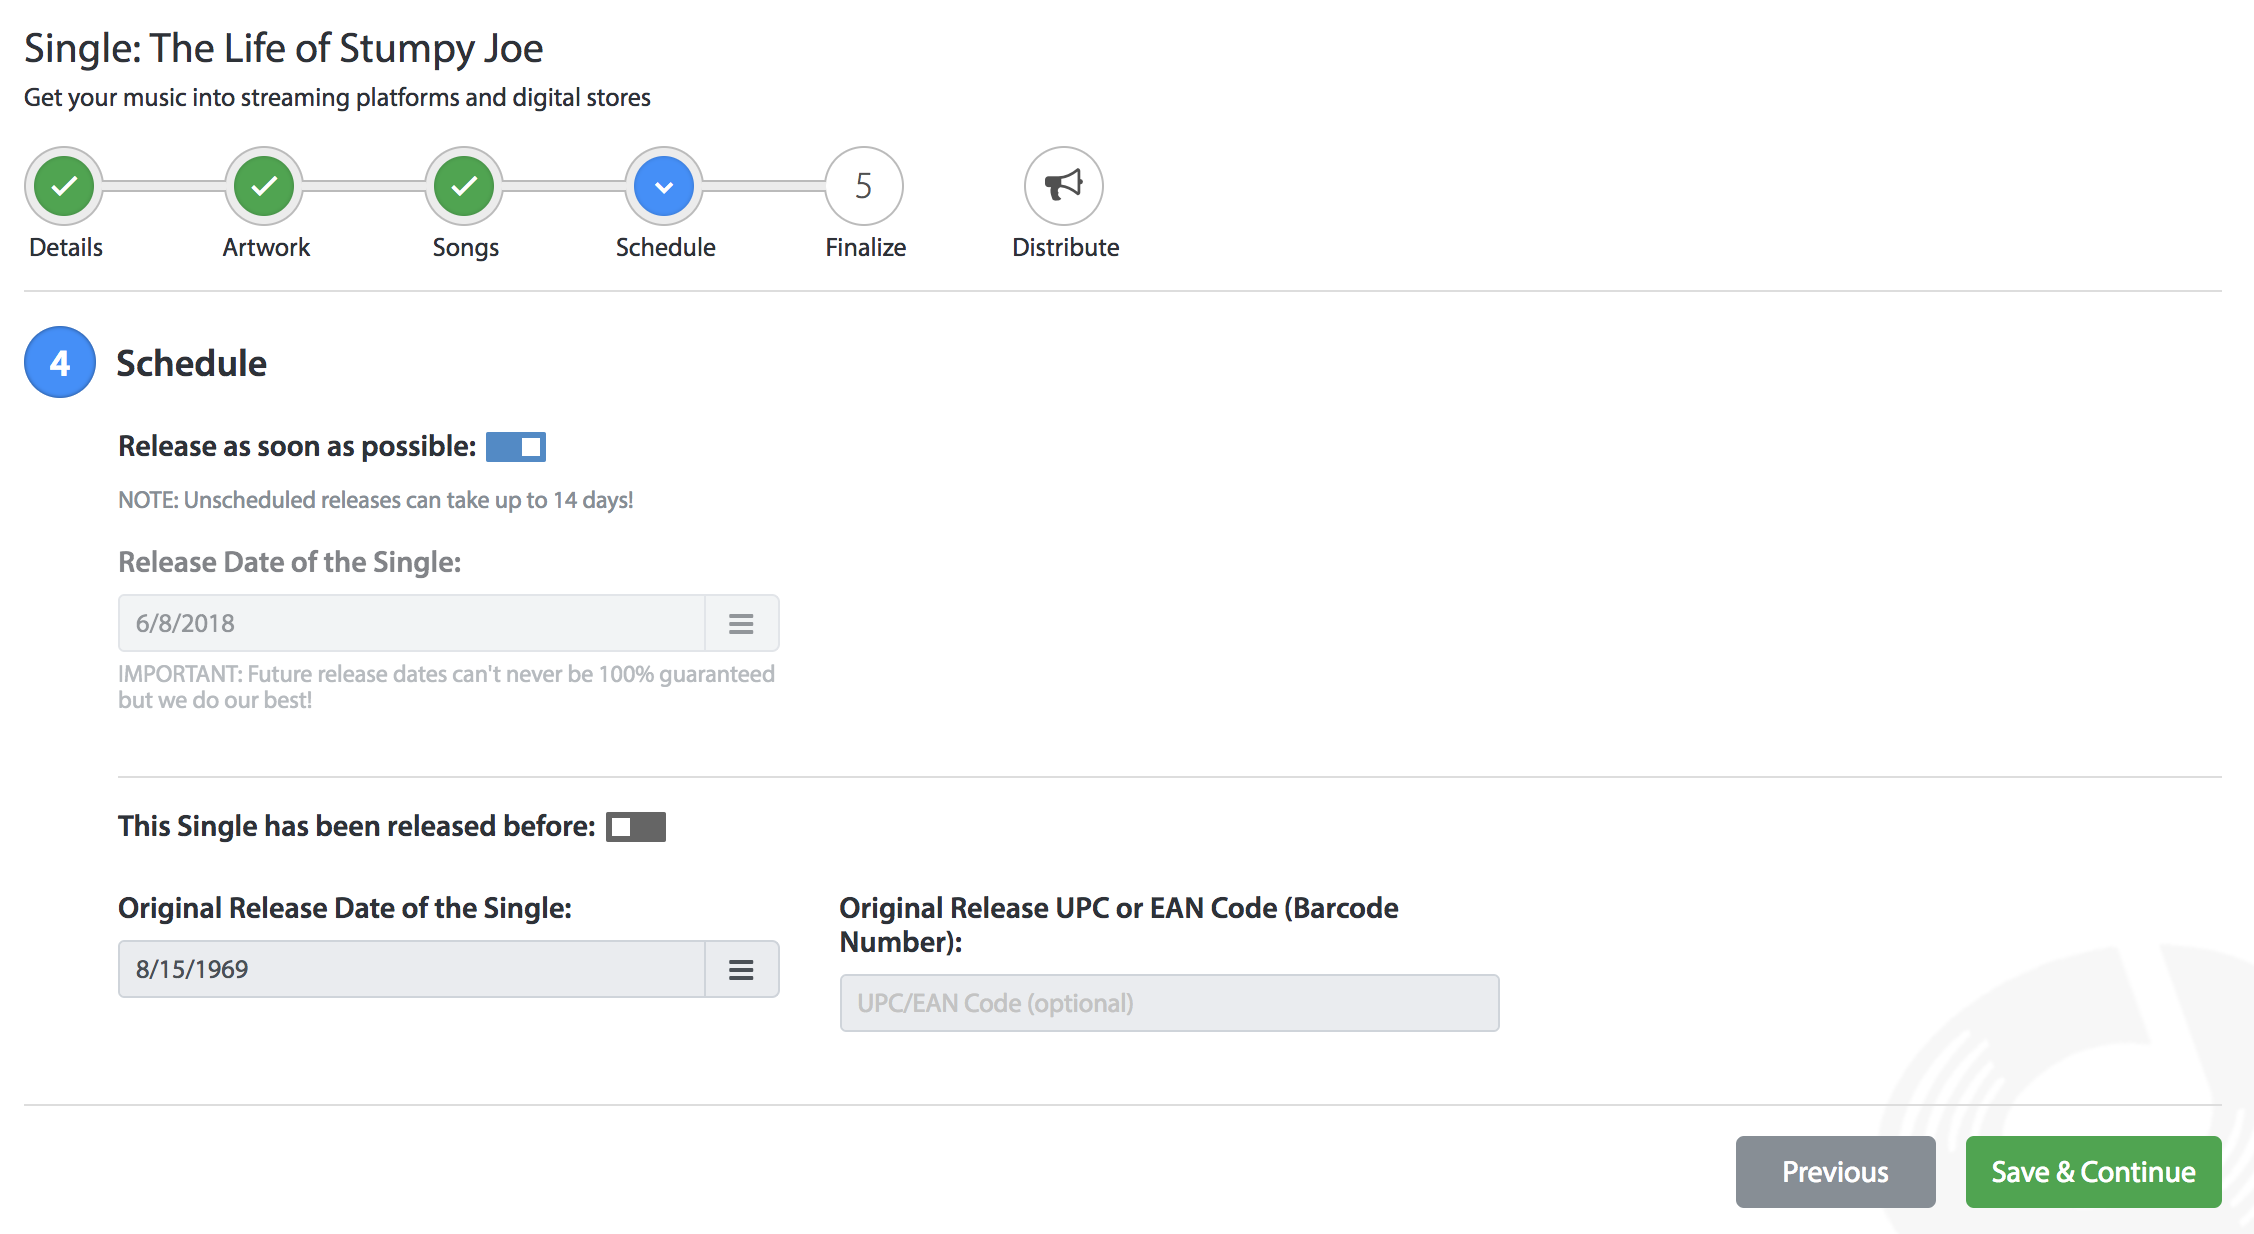Select the Finalize step label
The width and height of the screenshot is (2254, 1234).
click(x=866, y=247)
